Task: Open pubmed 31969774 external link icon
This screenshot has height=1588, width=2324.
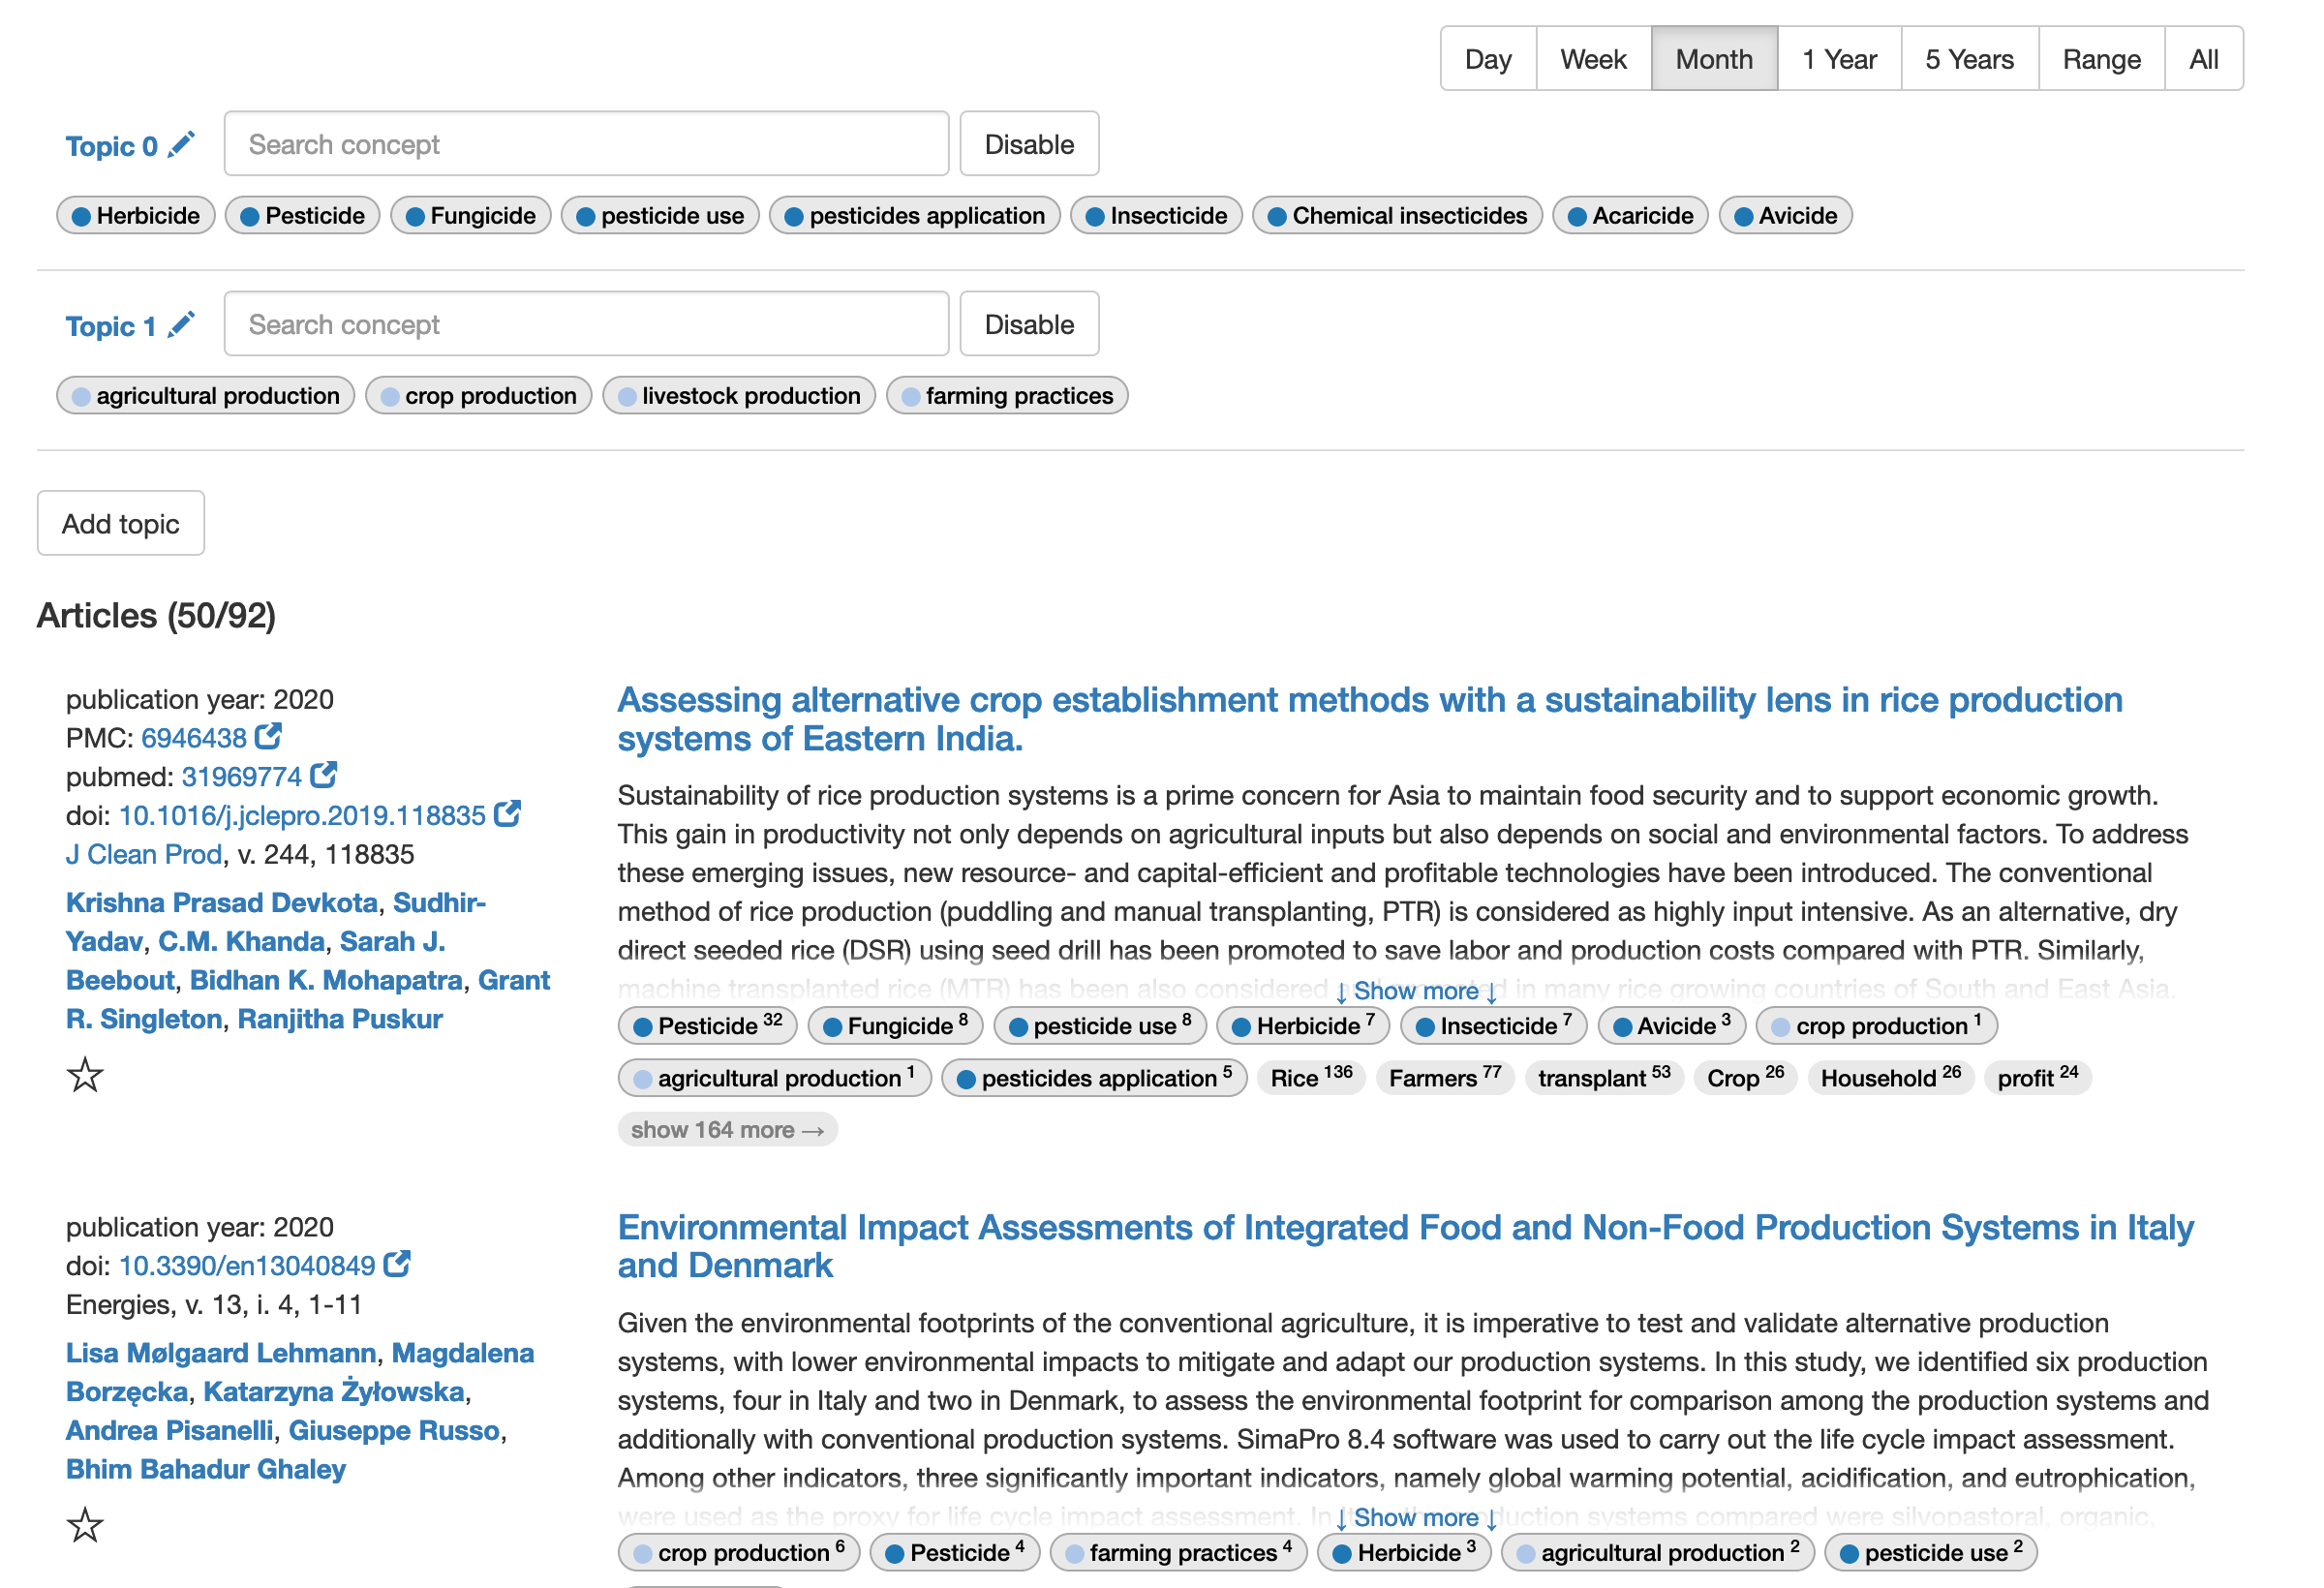Action: click(x=324, y=775)
